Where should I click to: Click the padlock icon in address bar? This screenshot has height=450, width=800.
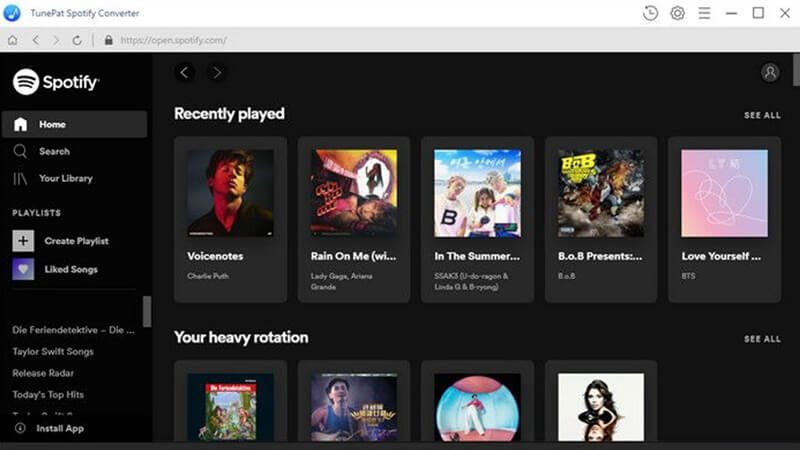[x=108, y=40]
